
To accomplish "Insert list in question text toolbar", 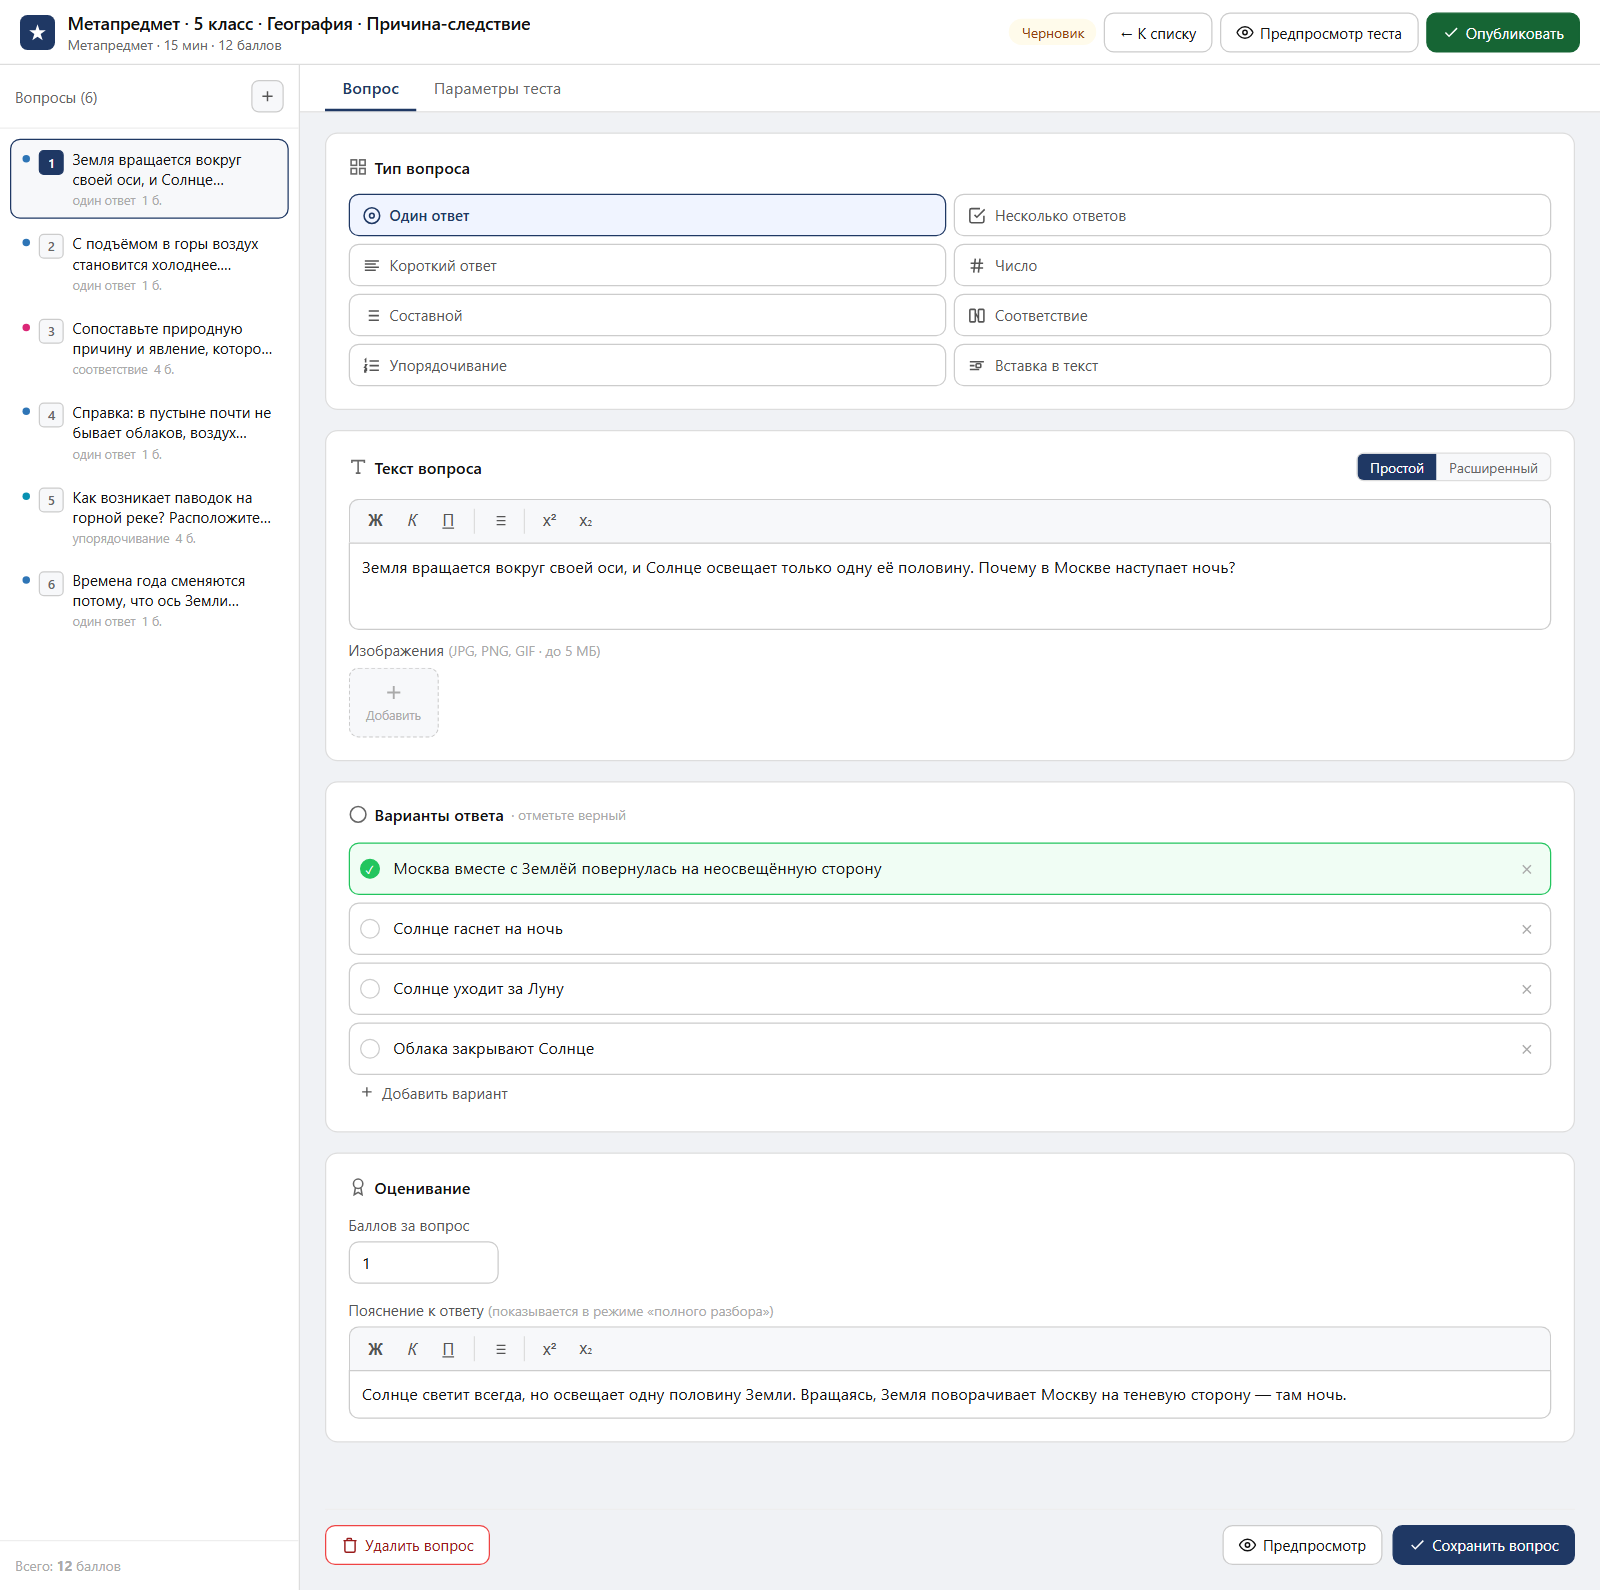I will tap(501, 521).
